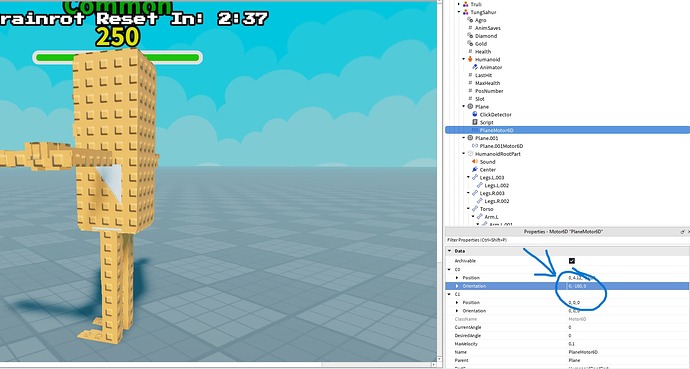Click the Parent value Plane
This screenshot has height=369, width=690.
(628, 360)
